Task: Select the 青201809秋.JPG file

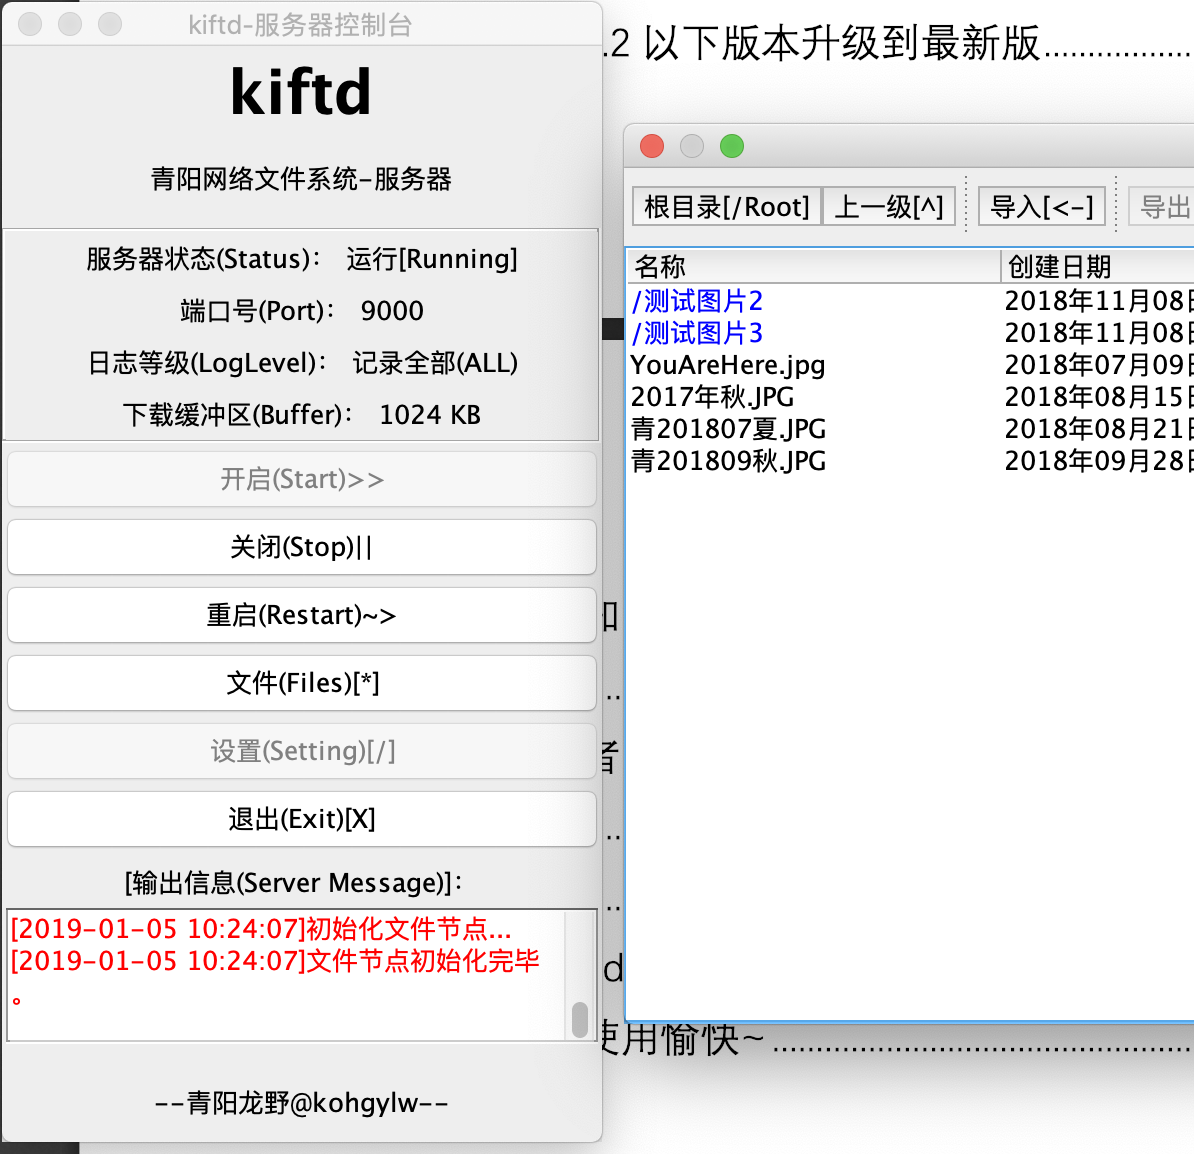Action: click(x=728, y=461)
